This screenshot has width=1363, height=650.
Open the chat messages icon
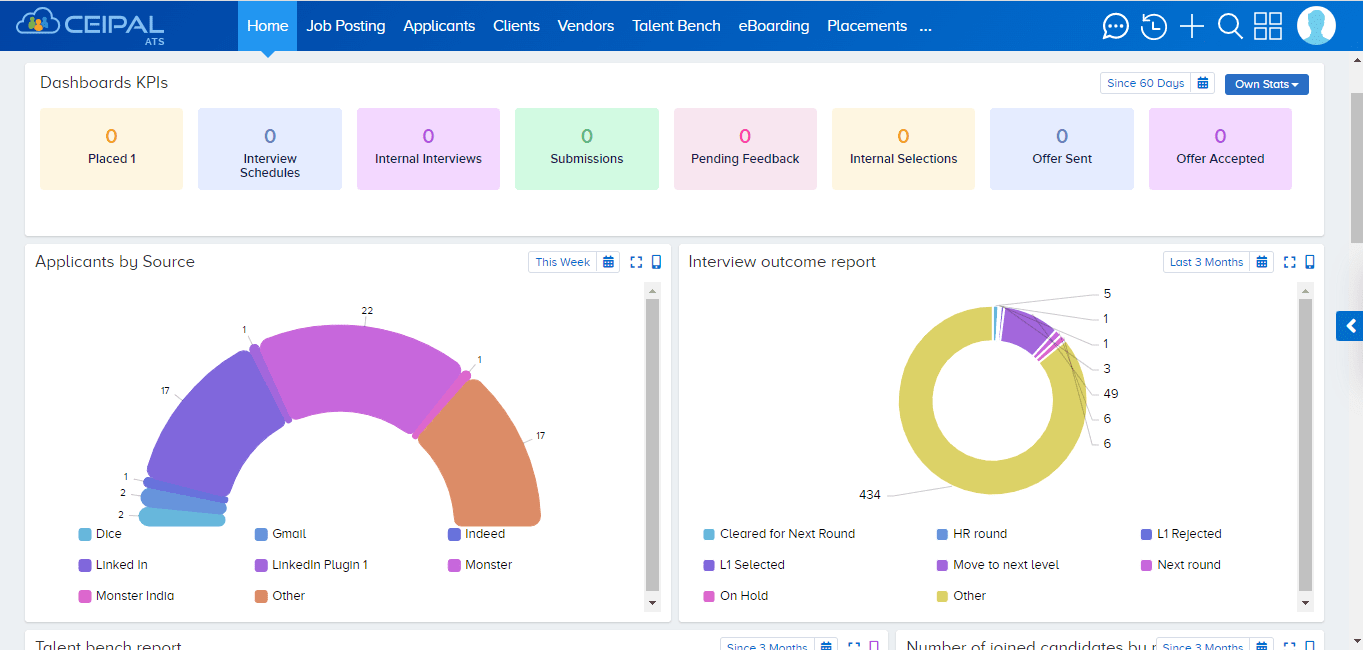tap(1115, 26)
